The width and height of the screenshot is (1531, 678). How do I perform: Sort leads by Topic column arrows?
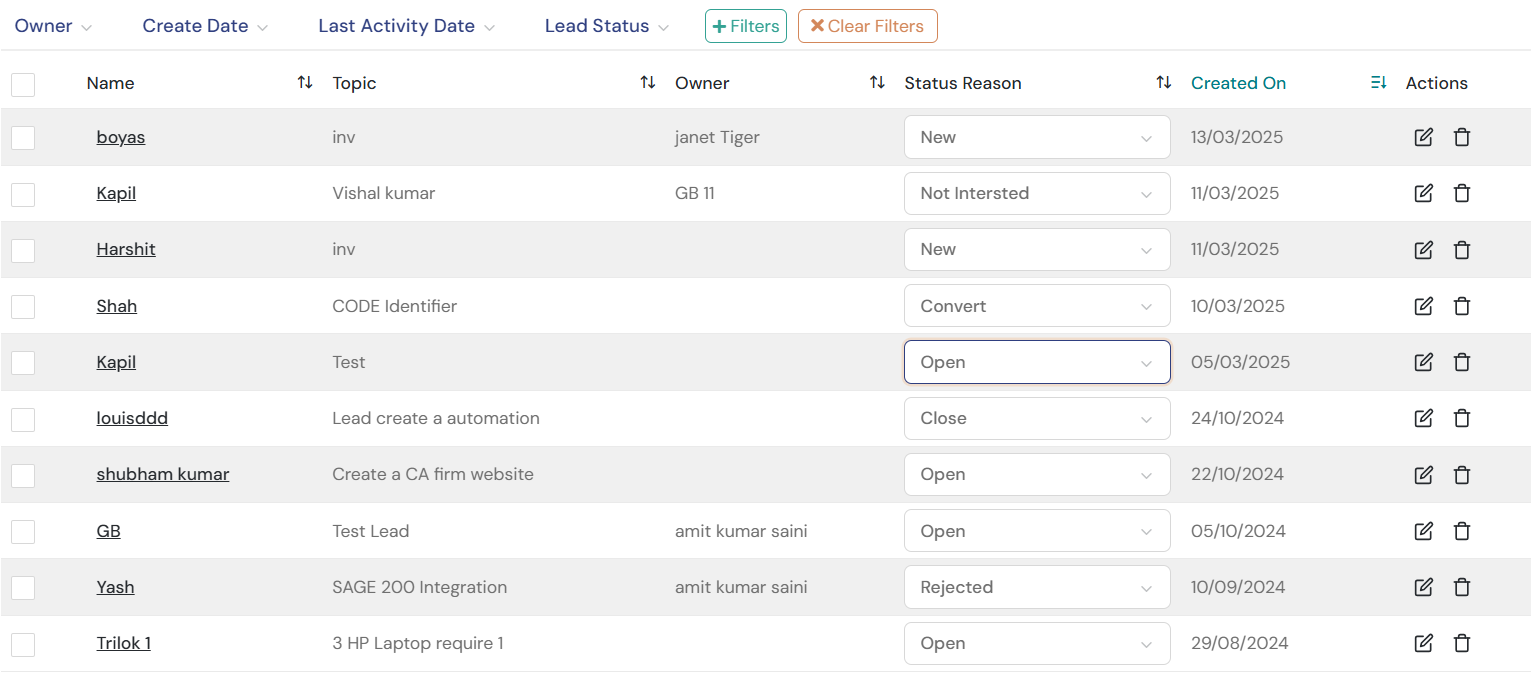pyautogui.click(x=648, y=83)
